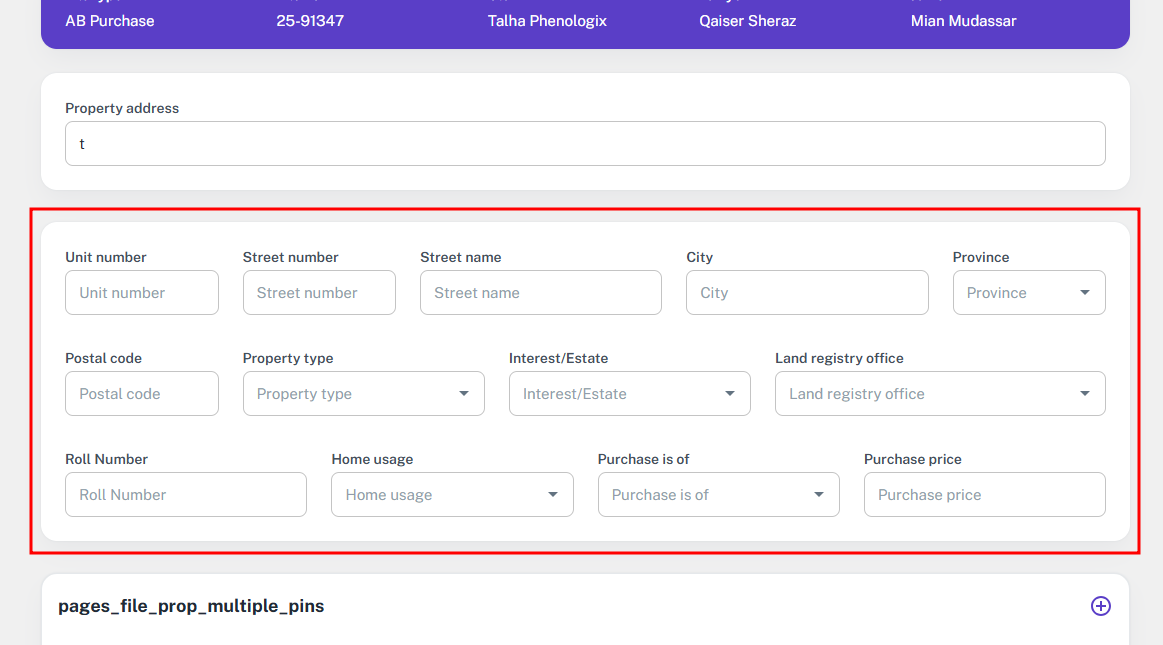Expand the pages_file_prop_multiple_pins section with plus icon
Screen dimensions: 1163x645
[x=1100, y=606]
